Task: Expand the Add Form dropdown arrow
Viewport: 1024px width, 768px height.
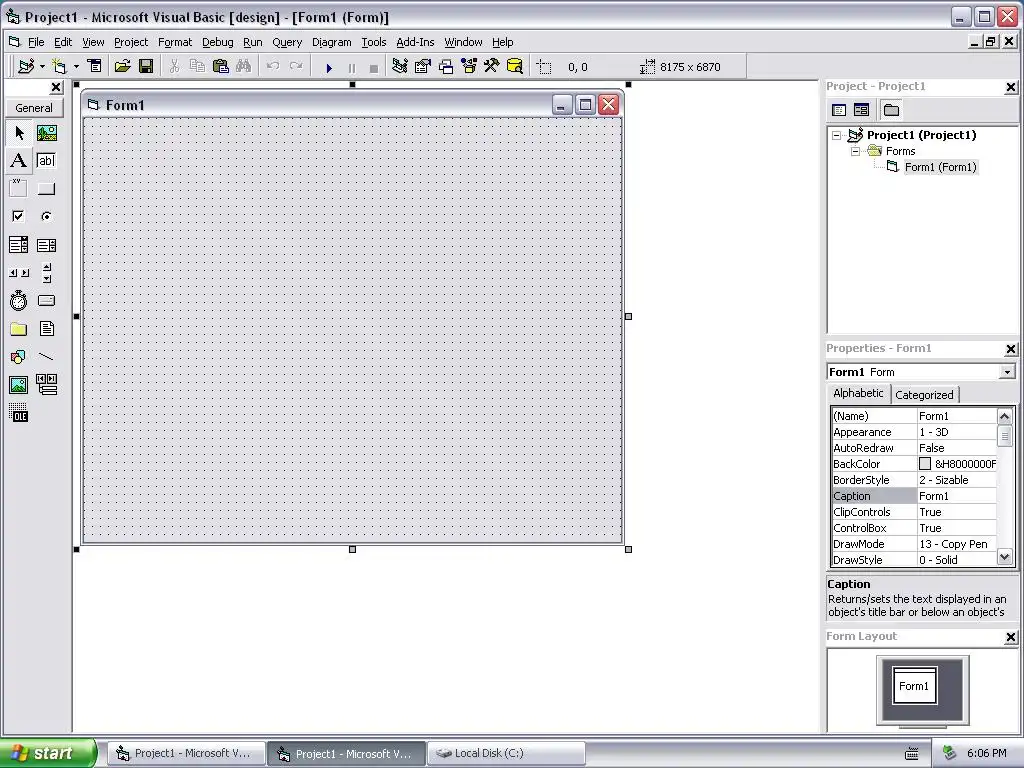Action: pyautogui.click(x=76, y=67)
